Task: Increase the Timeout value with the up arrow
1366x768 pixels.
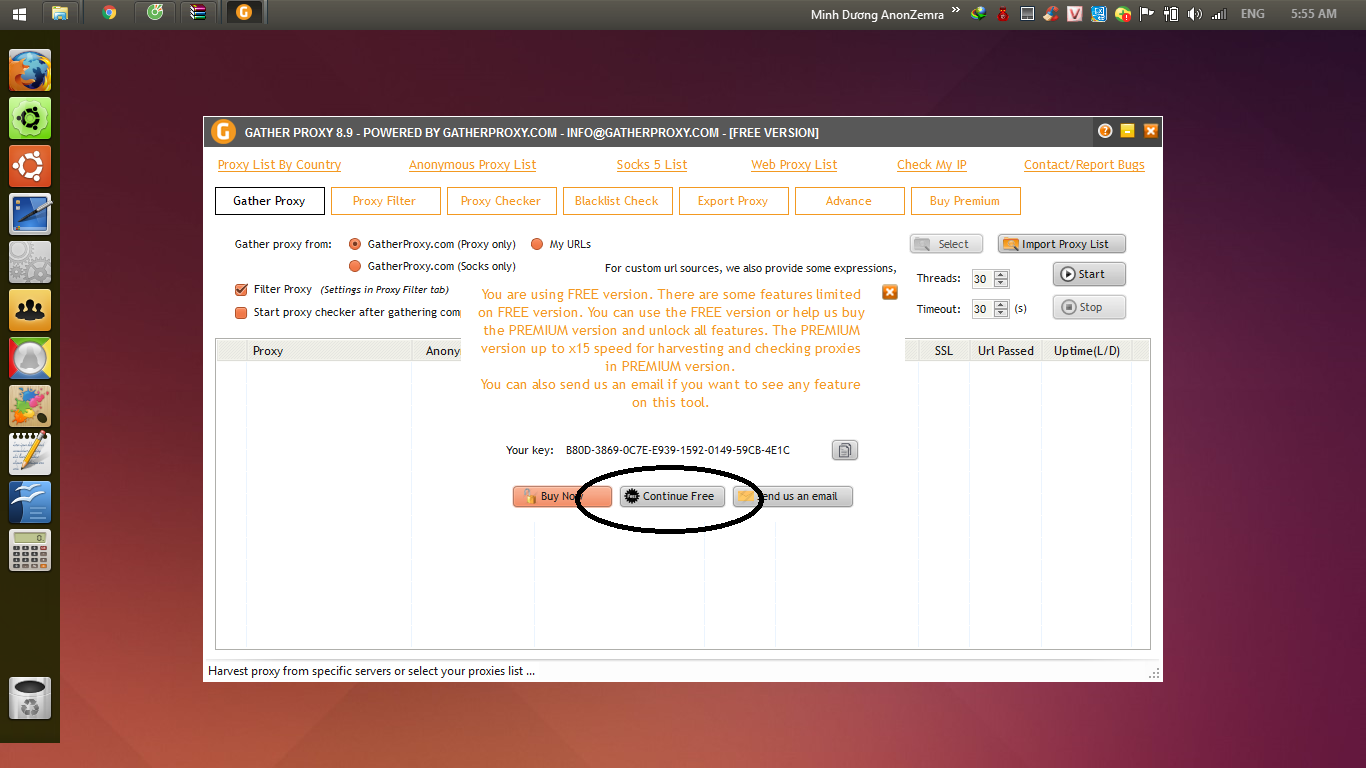Action: coord(1001,305)
